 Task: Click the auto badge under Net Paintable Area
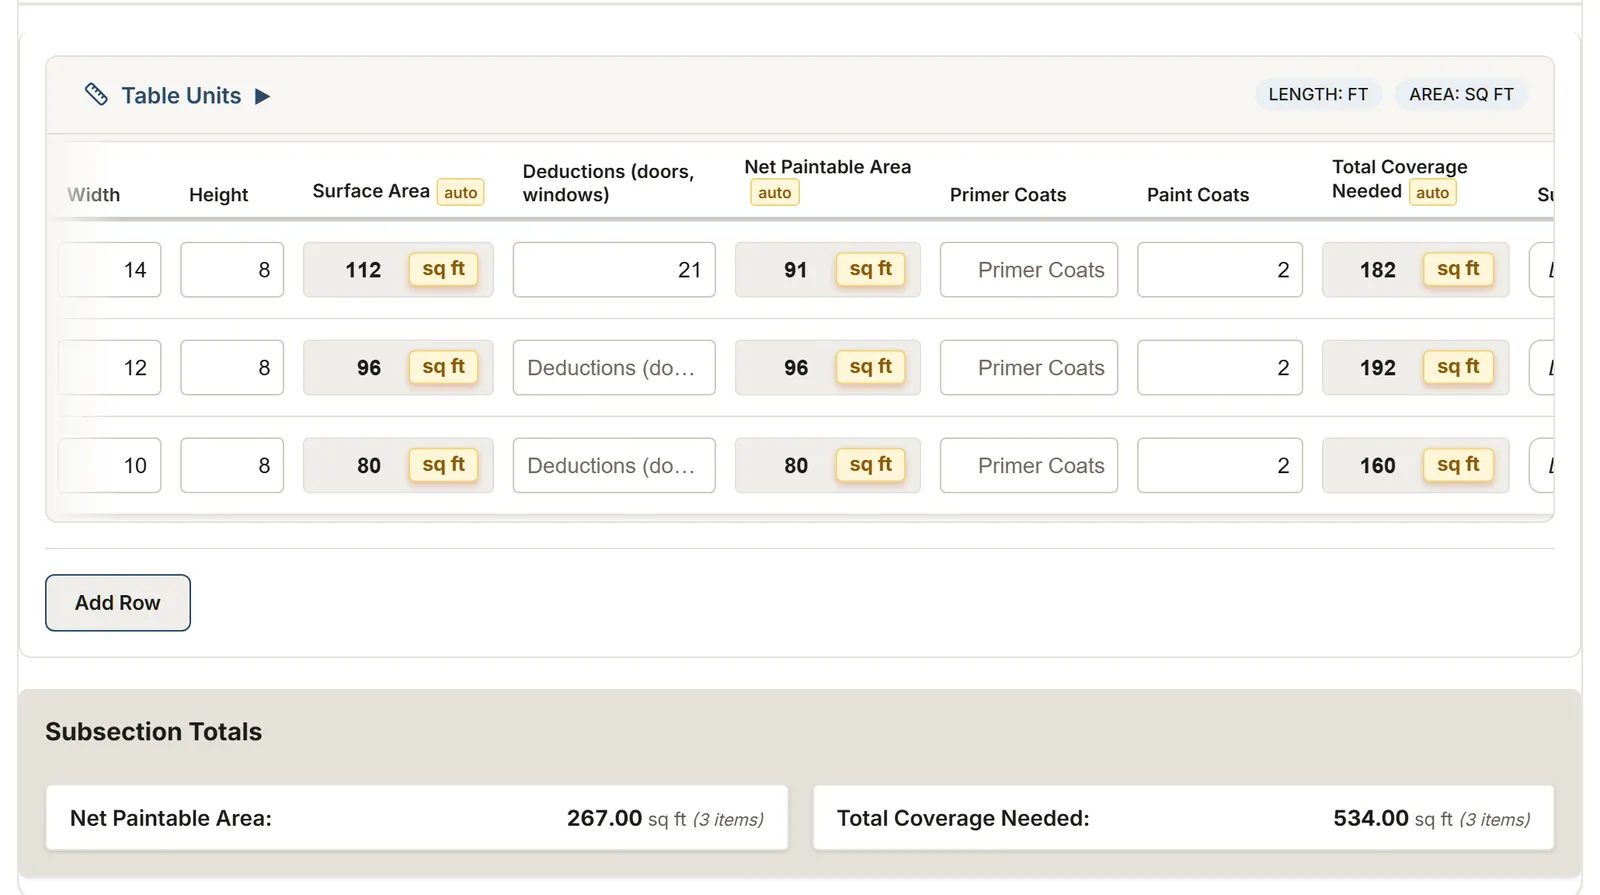775,193
